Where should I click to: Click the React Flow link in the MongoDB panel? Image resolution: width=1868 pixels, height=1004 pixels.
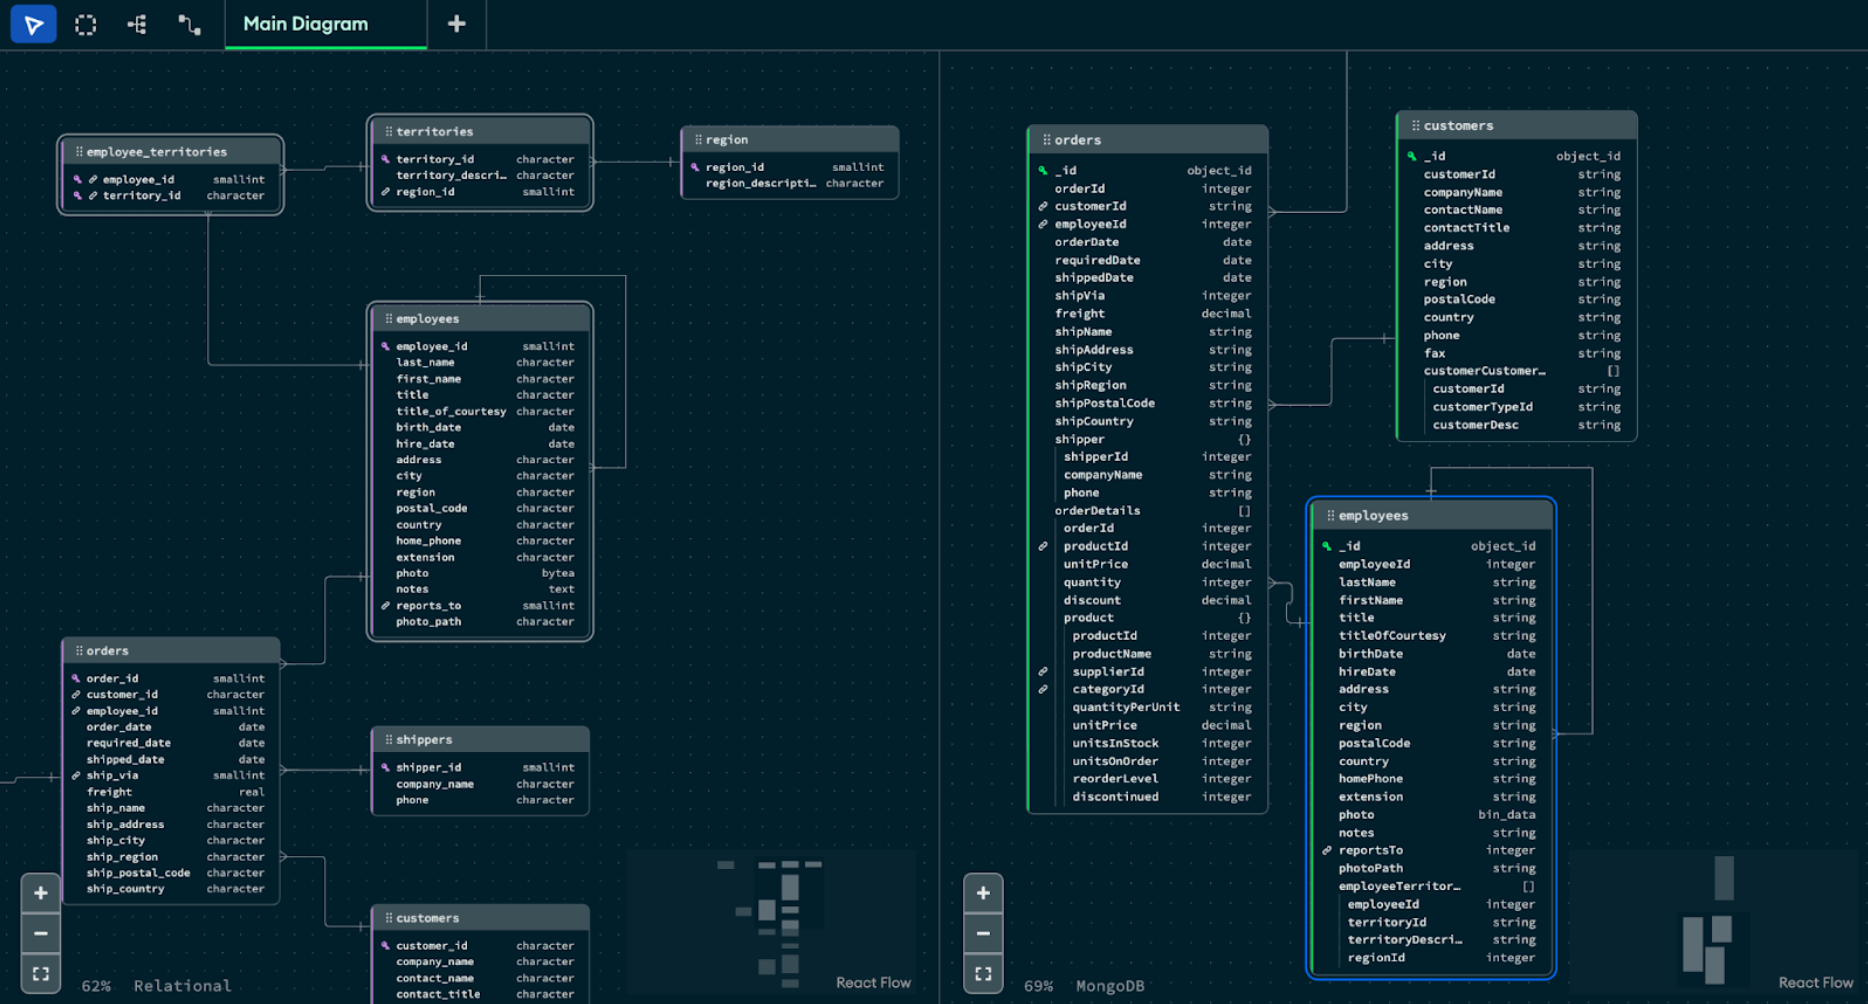pyautogui.click(x=1815, y=982)
